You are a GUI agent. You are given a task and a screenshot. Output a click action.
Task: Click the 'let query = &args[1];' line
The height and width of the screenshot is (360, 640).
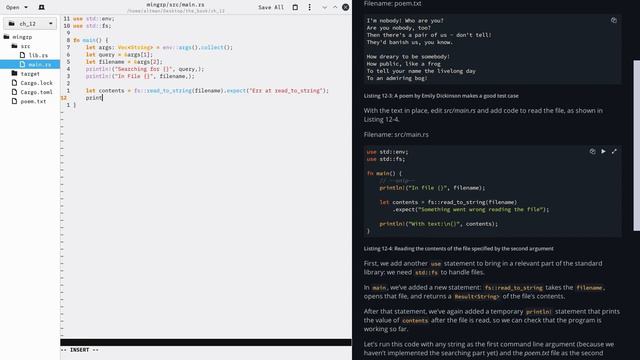[119, 54]
